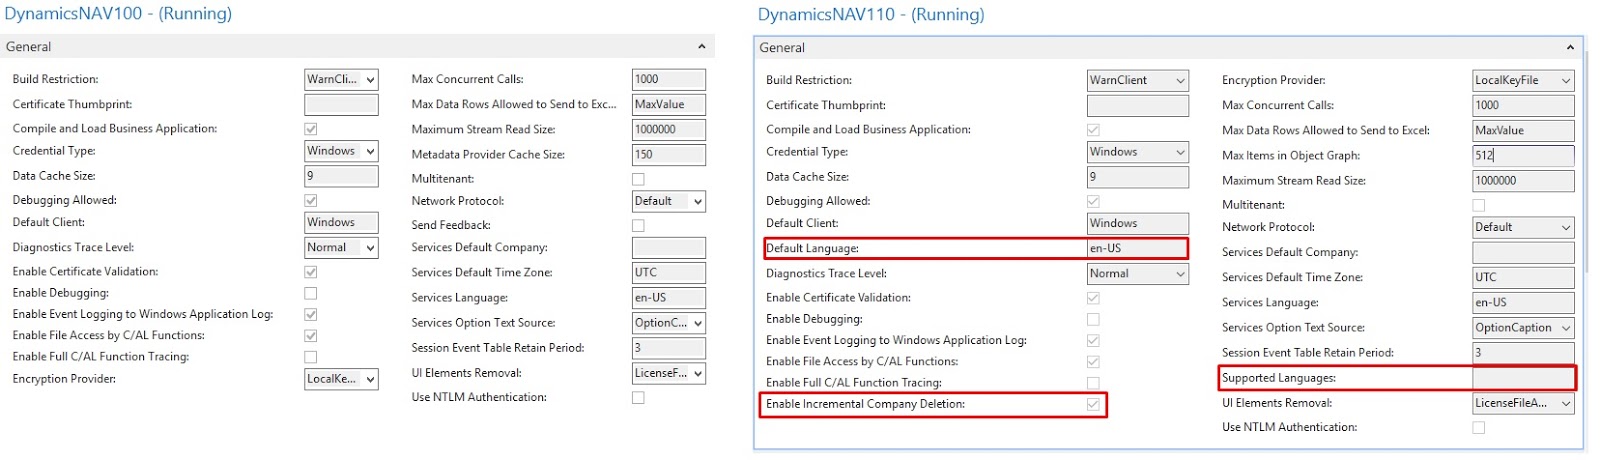
Task: Click Metadata Provider Cache Size field
Action: click(669, 155)
